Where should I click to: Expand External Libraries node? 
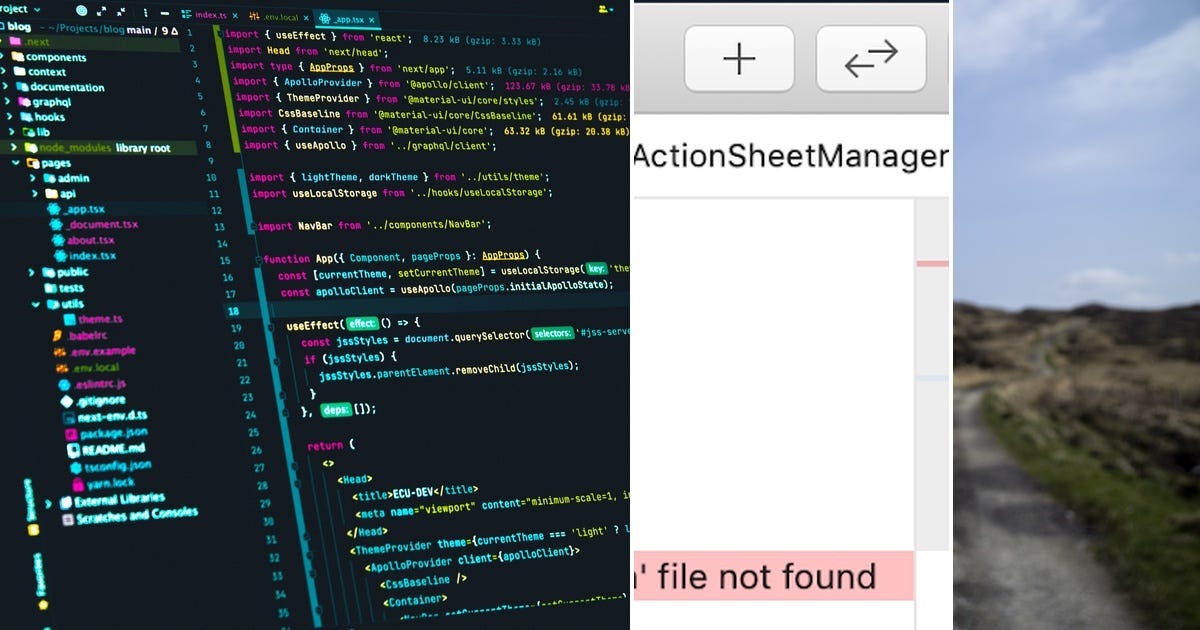pos(49,501)
